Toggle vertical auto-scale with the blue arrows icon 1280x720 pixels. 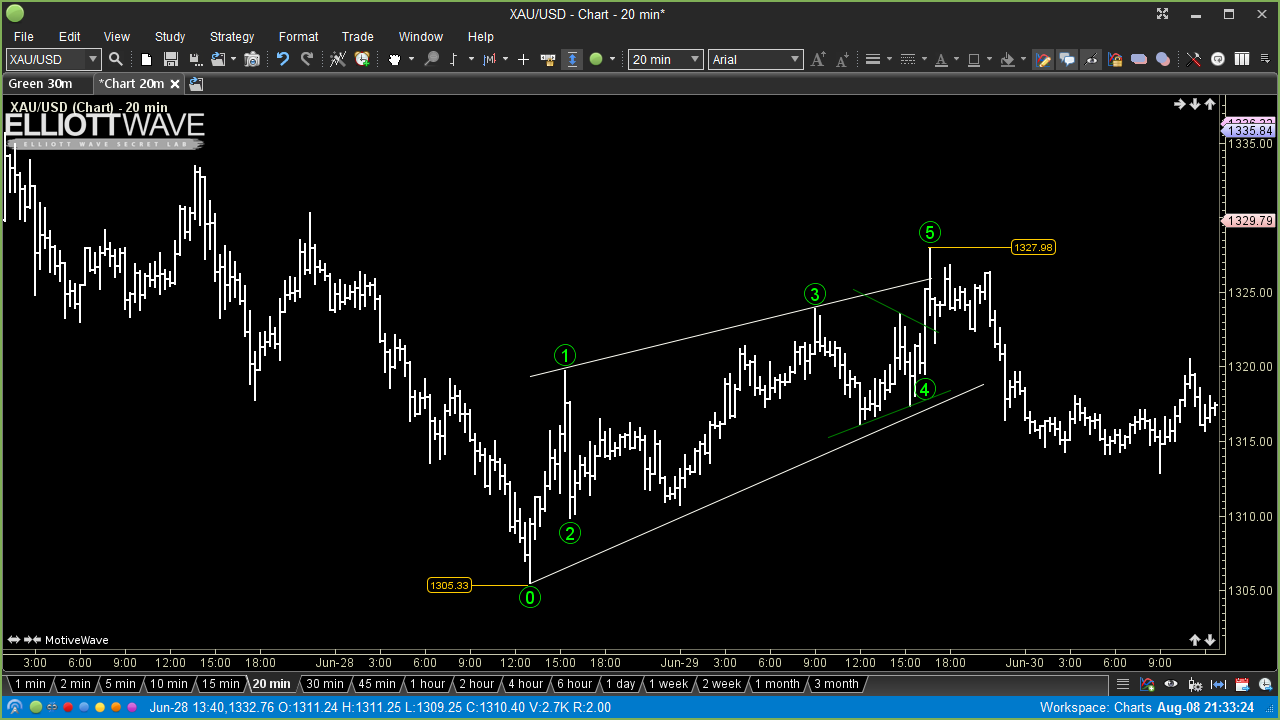[572, 59]
